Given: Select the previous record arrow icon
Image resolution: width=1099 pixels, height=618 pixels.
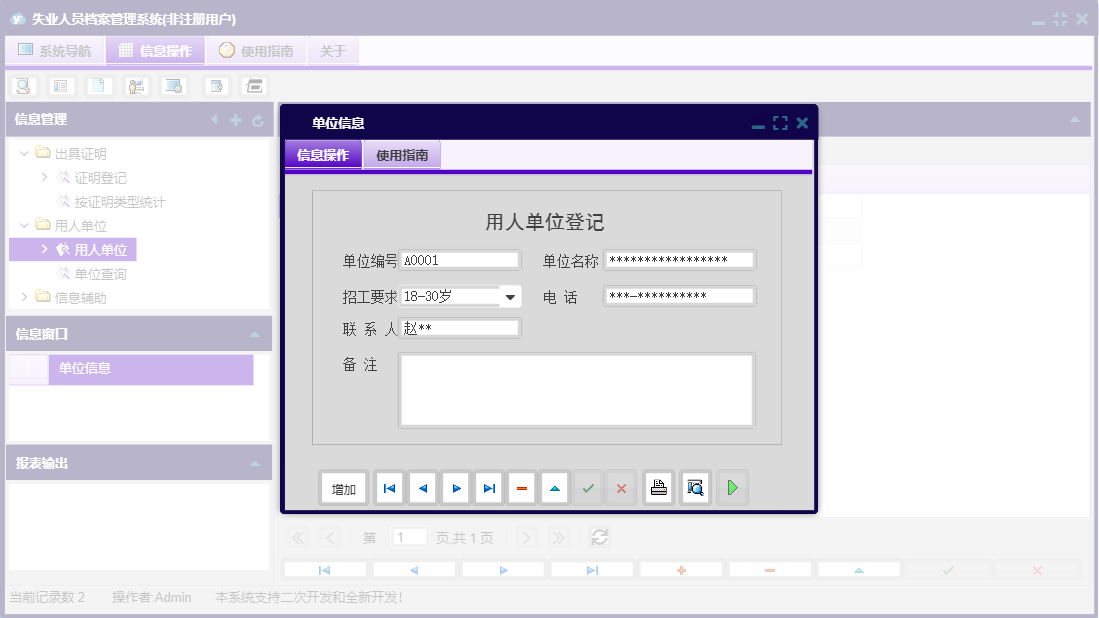Looking at the screenshot, I should 422,488.
